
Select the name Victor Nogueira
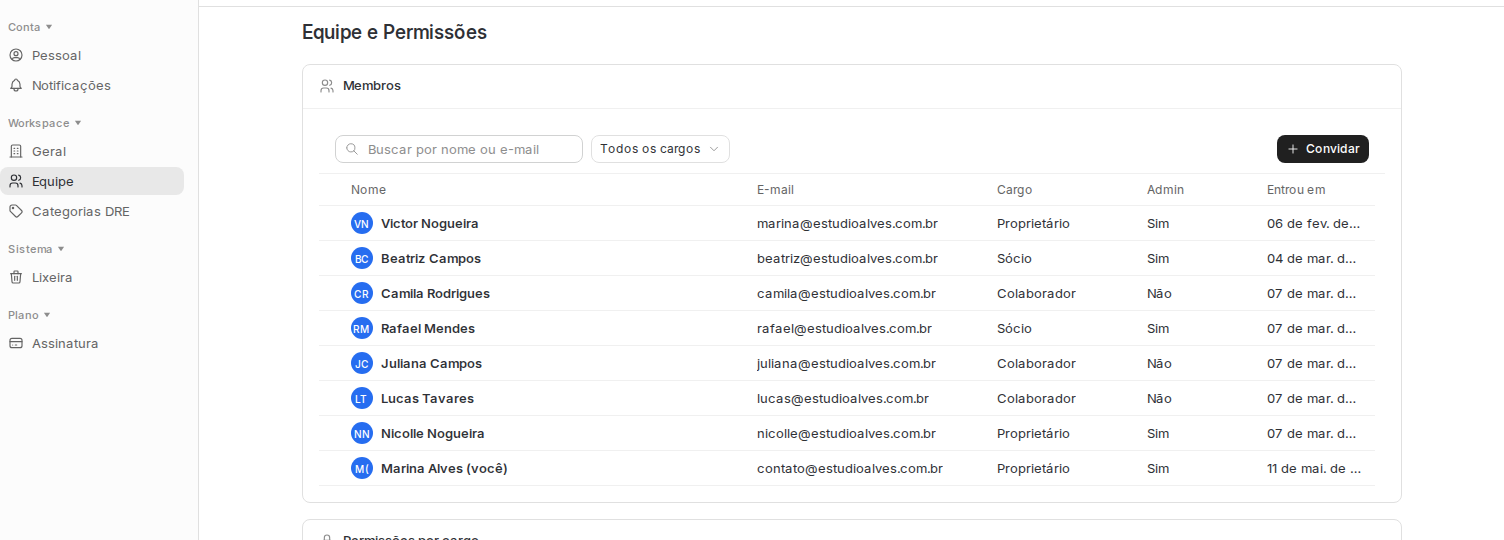[x=429, y=223]
